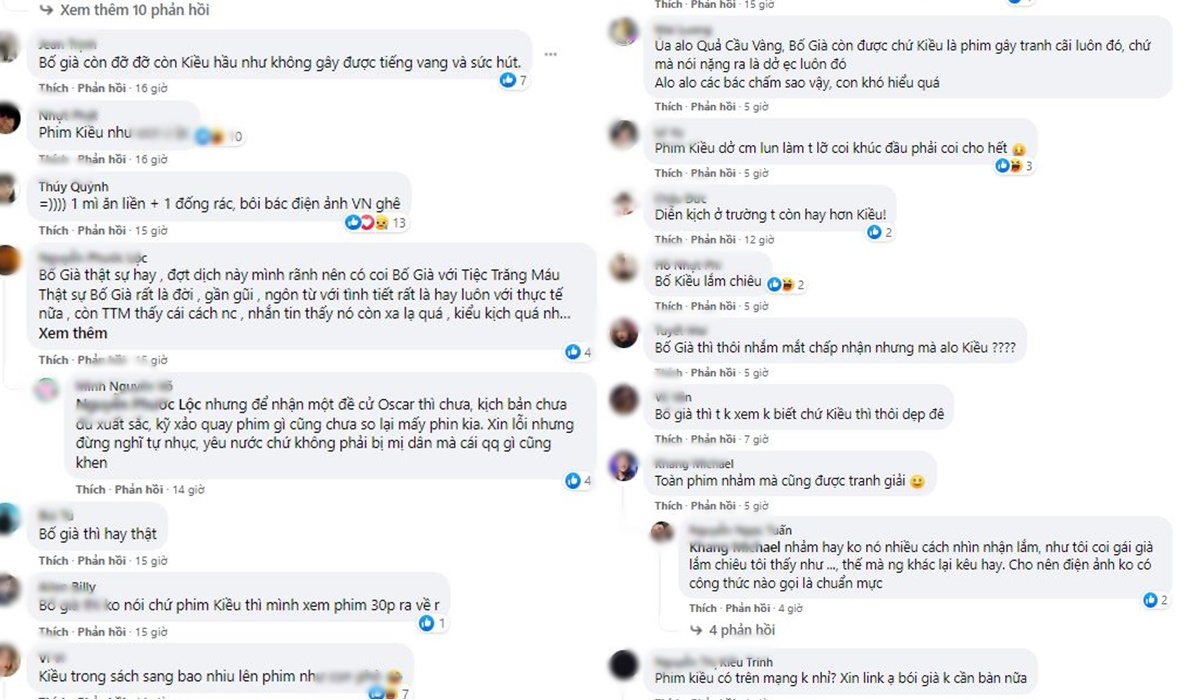Click reaction icons on Thúy Quỳnh's comment

(367, 223)
